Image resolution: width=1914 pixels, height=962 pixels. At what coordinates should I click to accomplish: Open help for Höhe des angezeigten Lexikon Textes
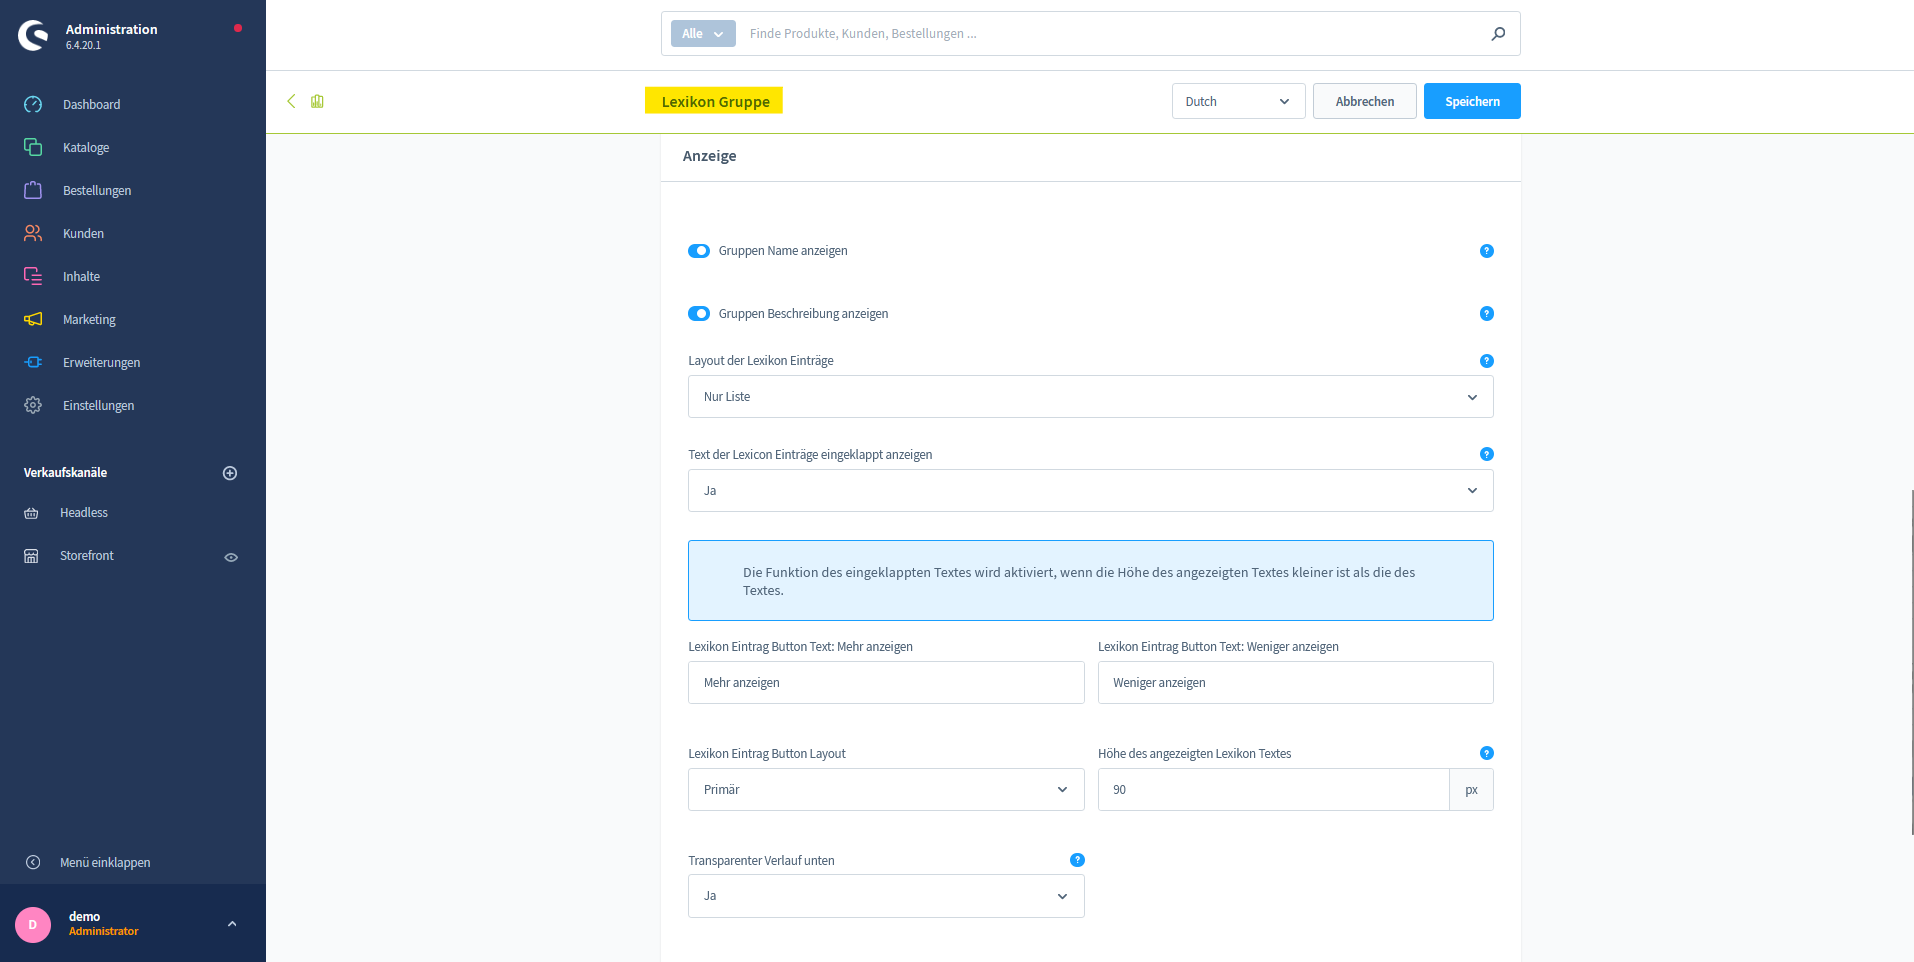pos(1487,753)
